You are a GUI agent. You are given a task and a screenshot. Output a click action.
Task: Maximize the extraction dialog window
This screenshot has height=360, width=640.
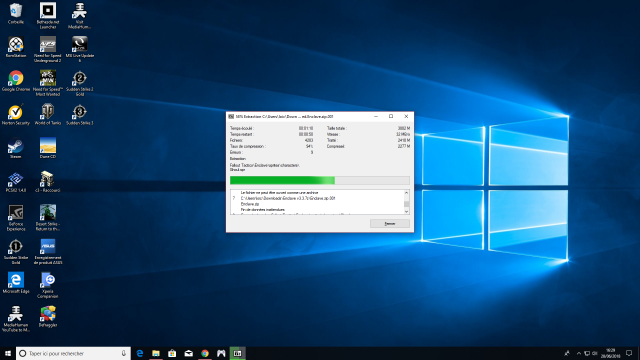coord(391,116)
